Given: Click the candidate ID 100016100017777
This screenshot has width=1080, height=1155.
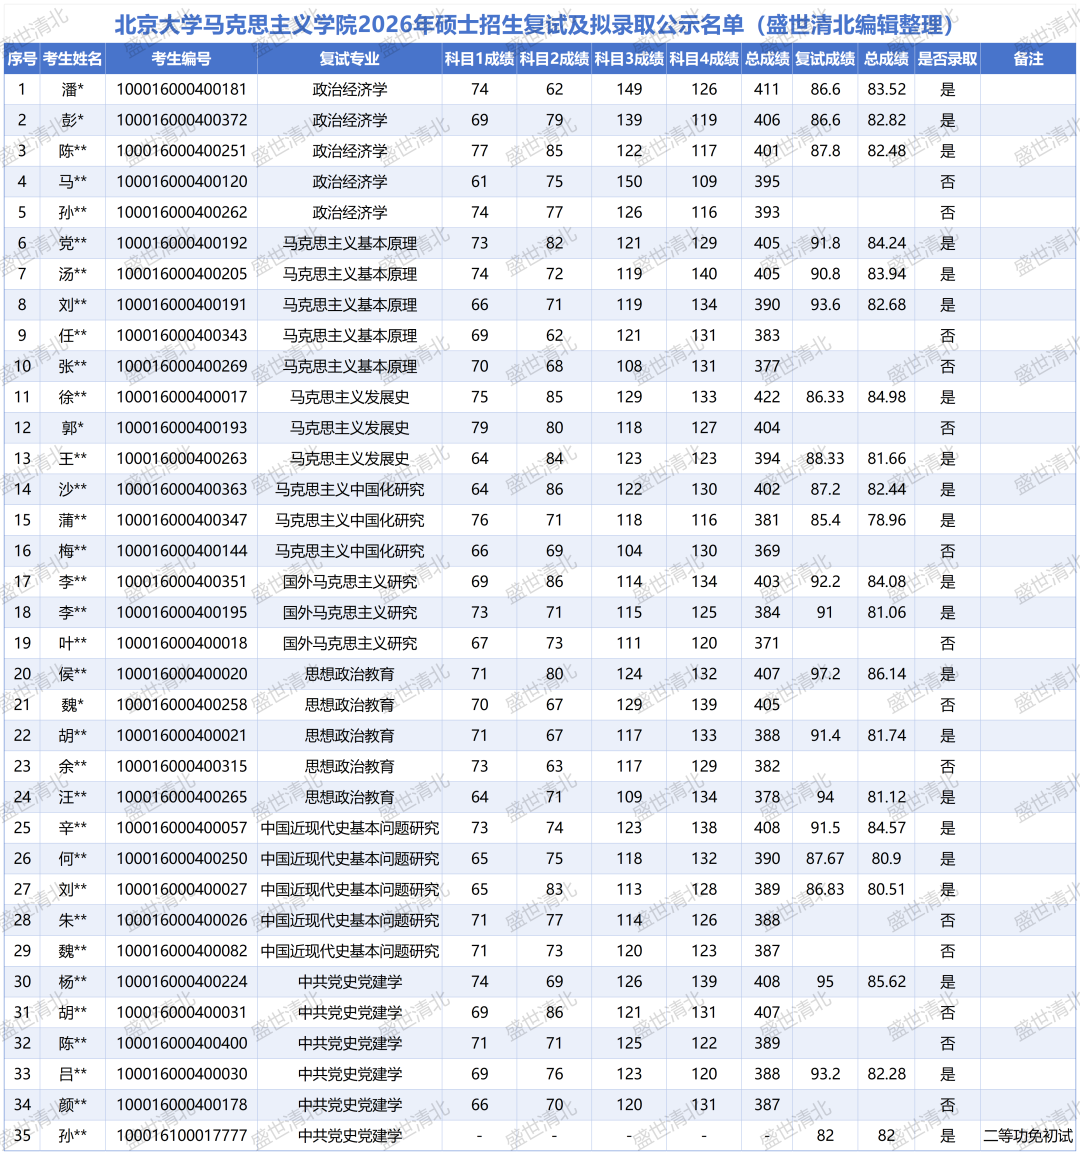Looking at the screenshot, I should coord(181,1136).
